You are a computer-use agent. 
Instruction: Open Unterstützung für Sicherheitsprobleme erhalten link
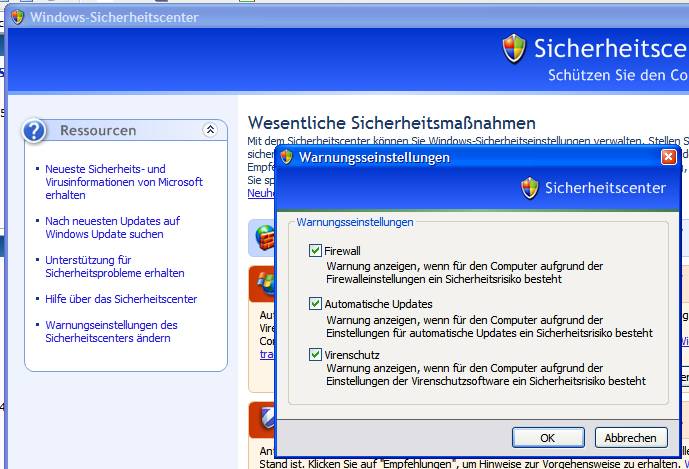pos(115,266)
